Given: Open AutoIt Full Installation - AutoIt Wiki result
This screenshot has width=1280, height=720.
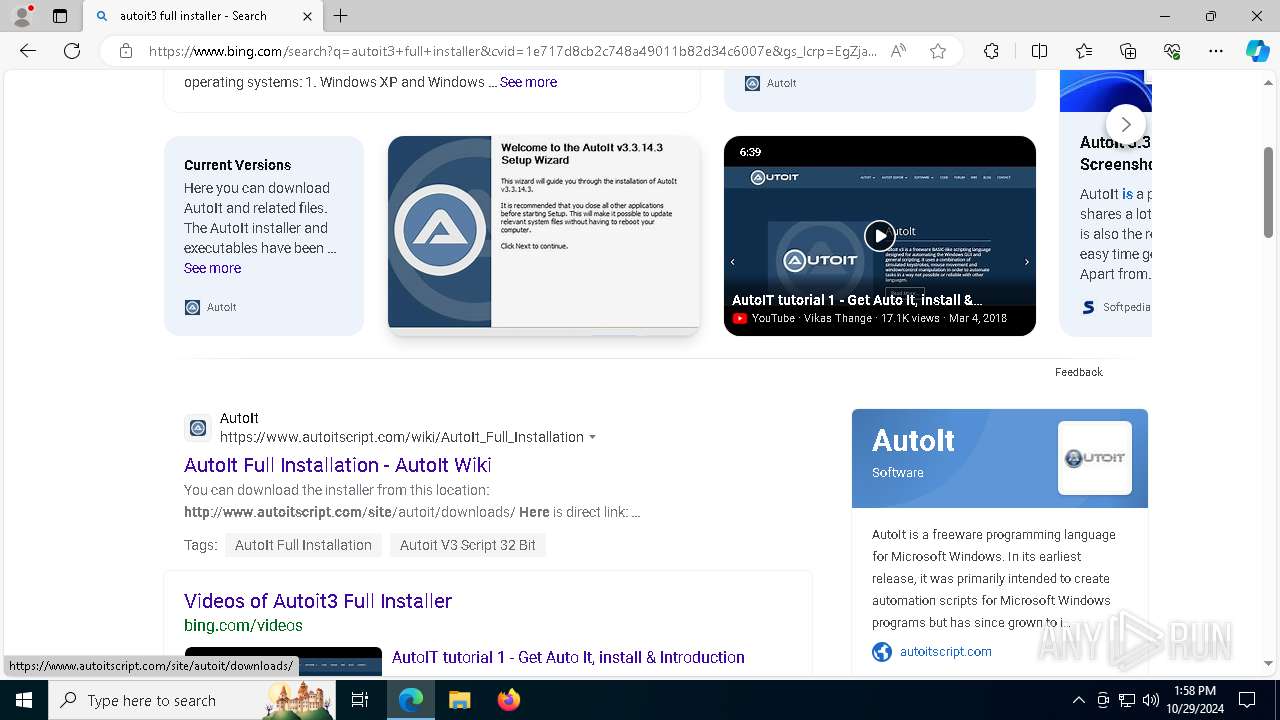Looking at the screenshot, I should [338, 465].
